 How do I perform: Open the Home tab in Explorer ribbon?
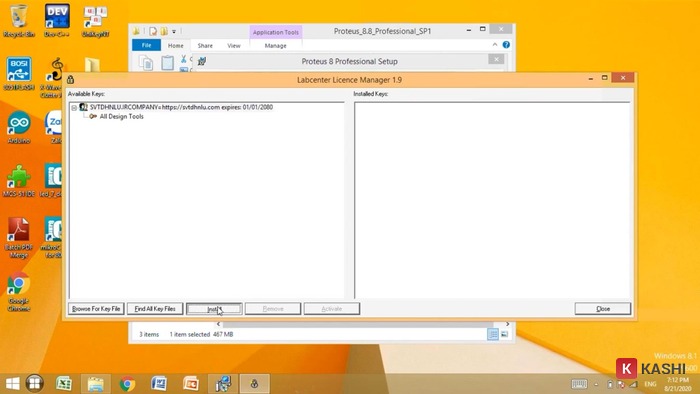[175, 46]
